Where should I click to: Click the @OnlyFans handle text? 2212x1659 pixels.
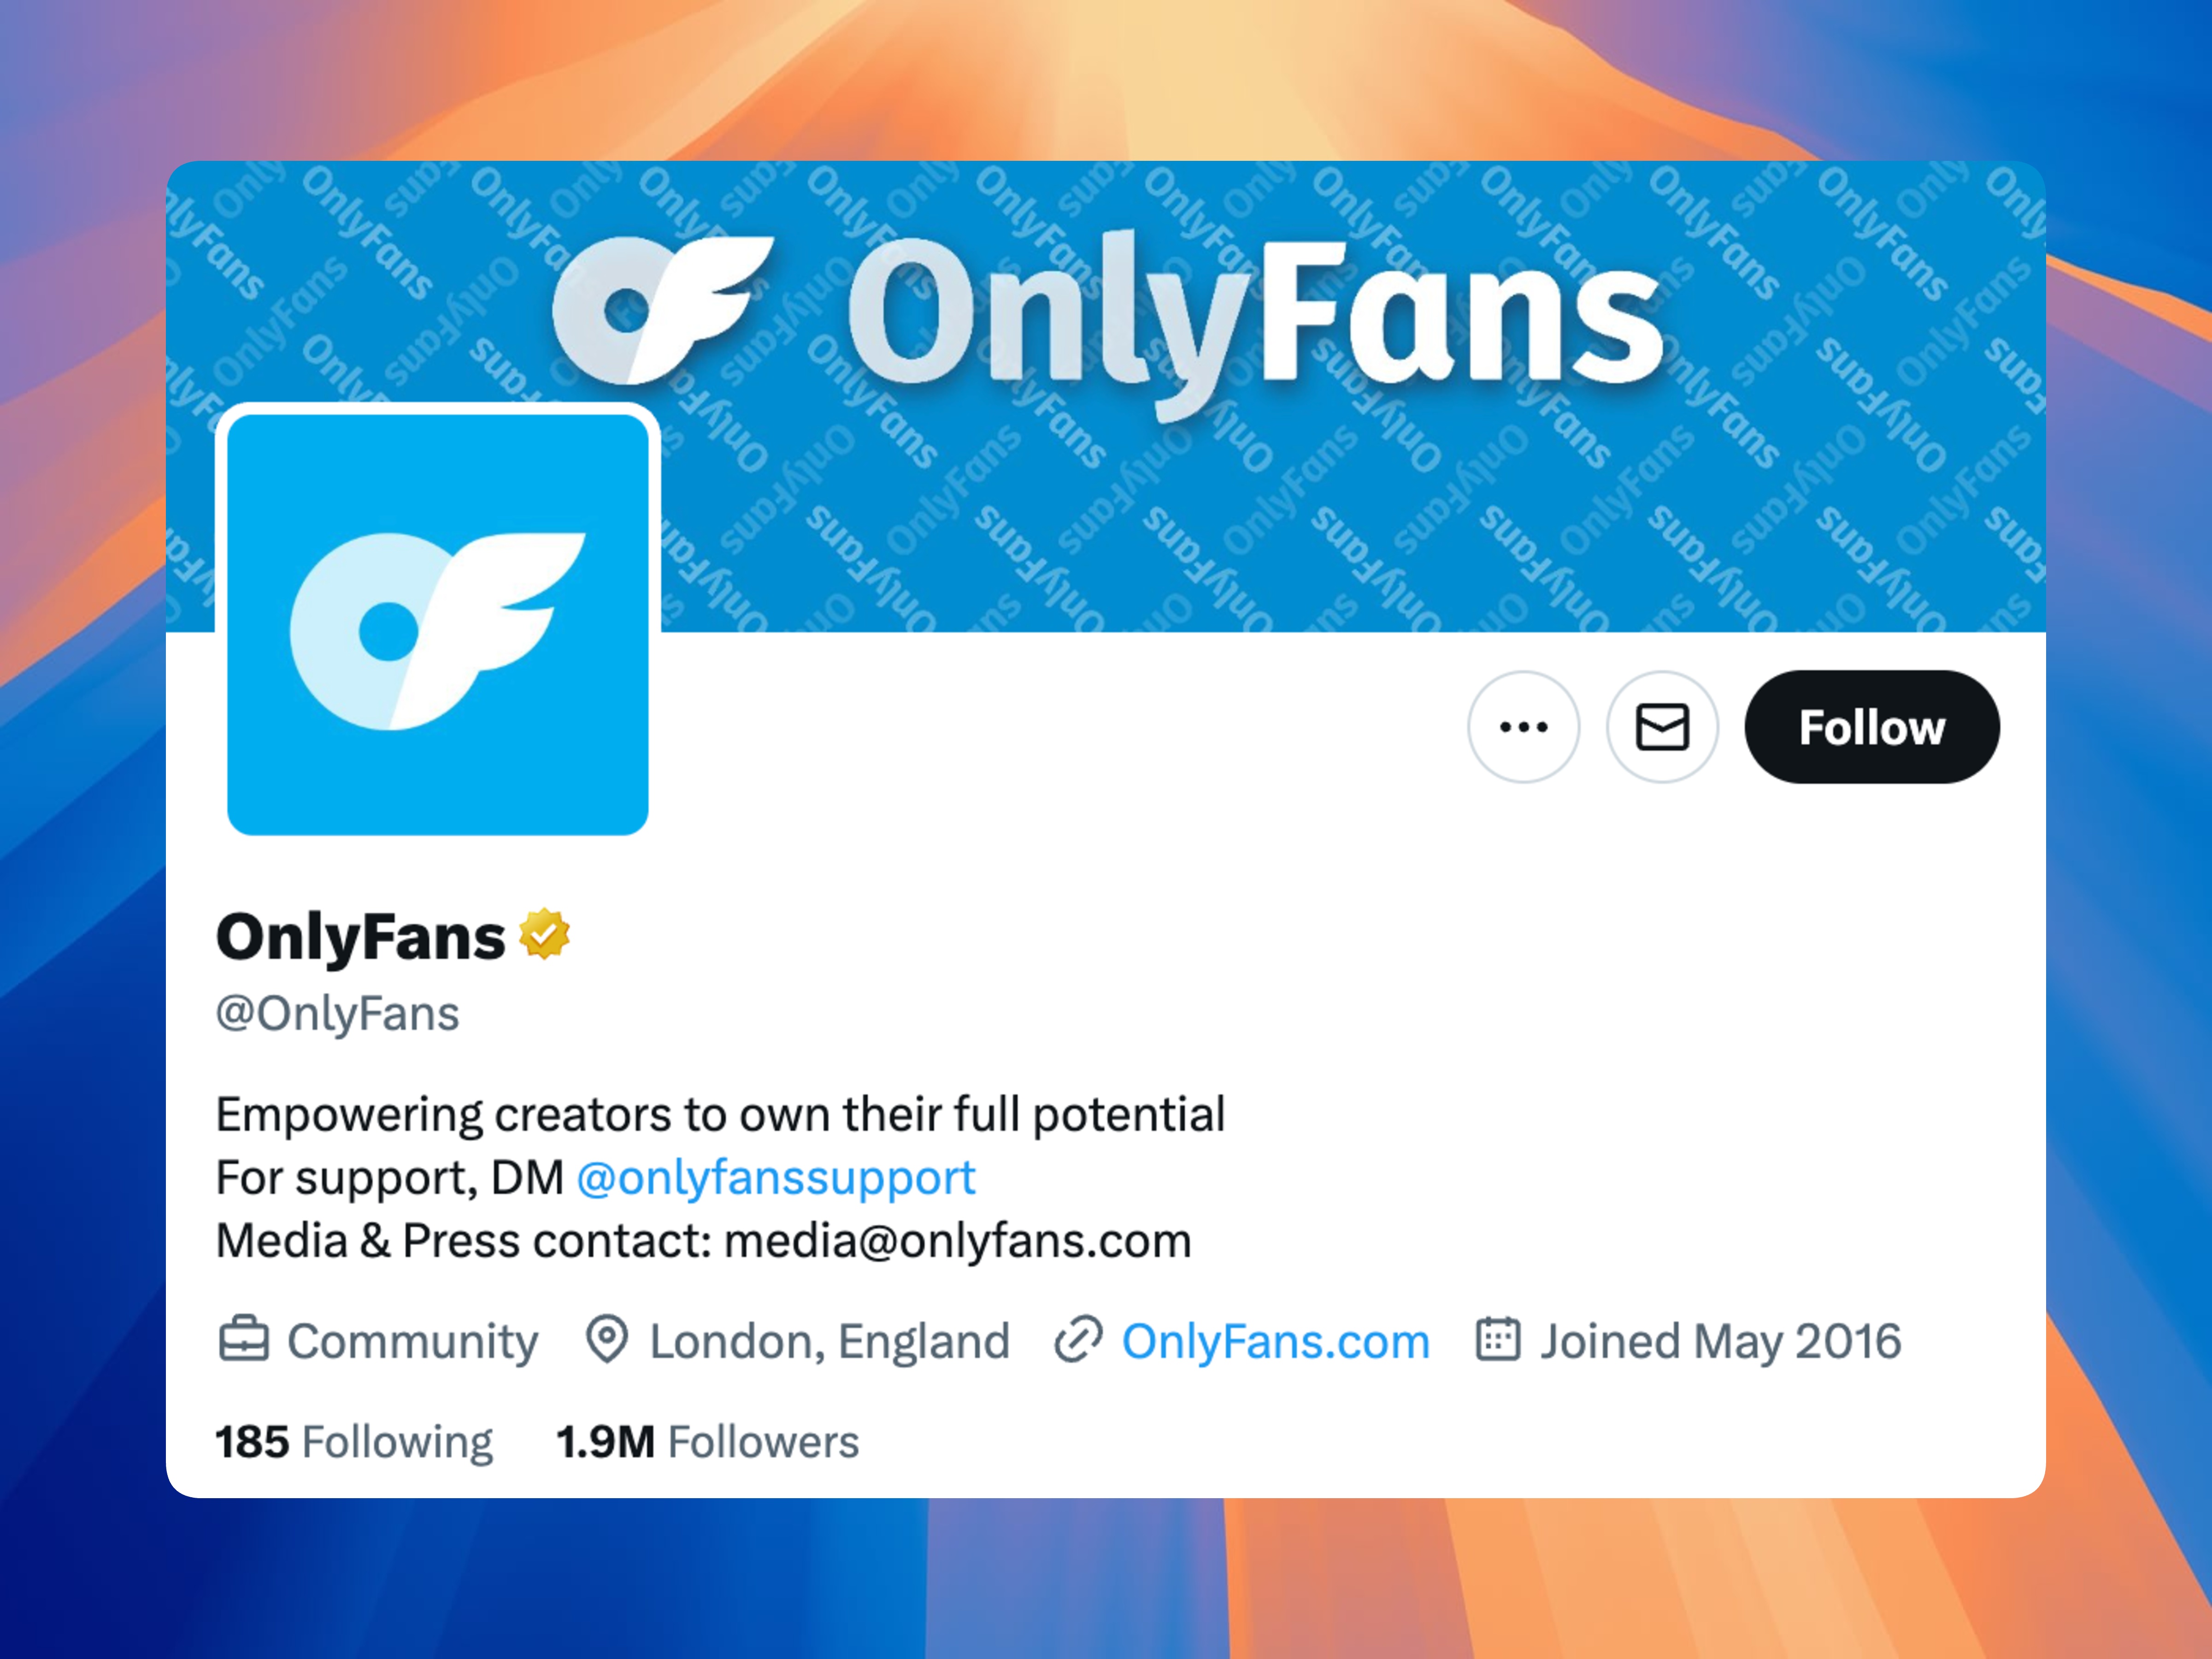coord(338,1014)
